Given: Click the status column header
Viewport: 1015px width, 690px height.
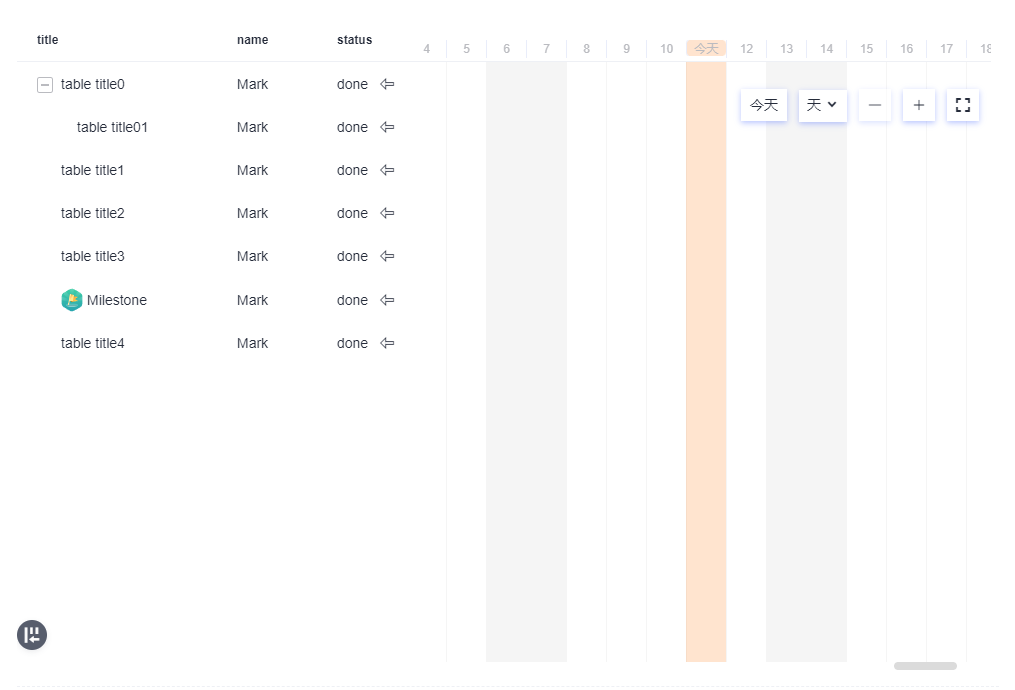Looking at the screenshot, I should [x=355, y=39].
